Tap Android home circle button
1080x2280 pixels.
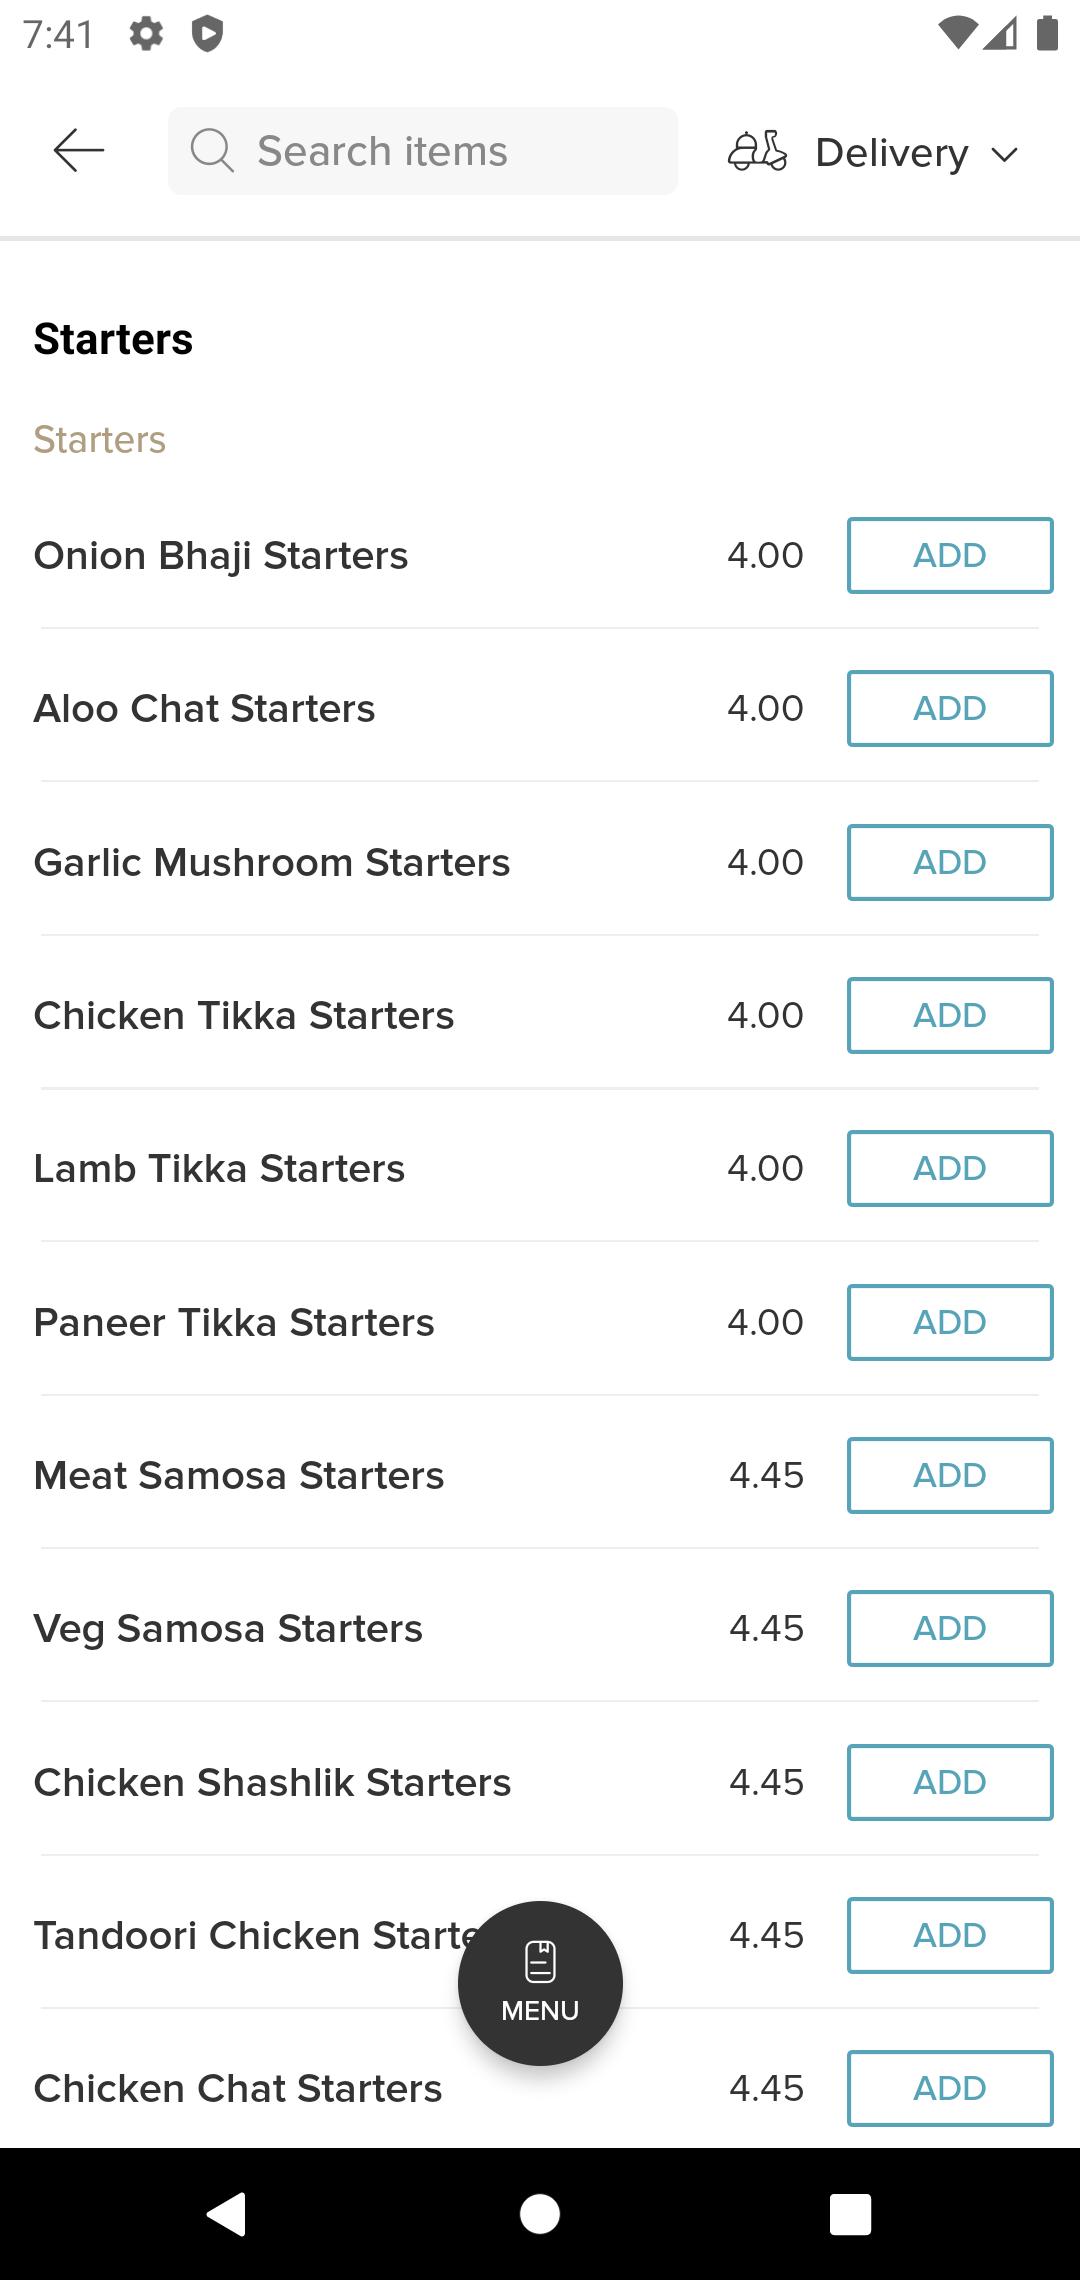pyautogui.click(x=540, y=2213)
